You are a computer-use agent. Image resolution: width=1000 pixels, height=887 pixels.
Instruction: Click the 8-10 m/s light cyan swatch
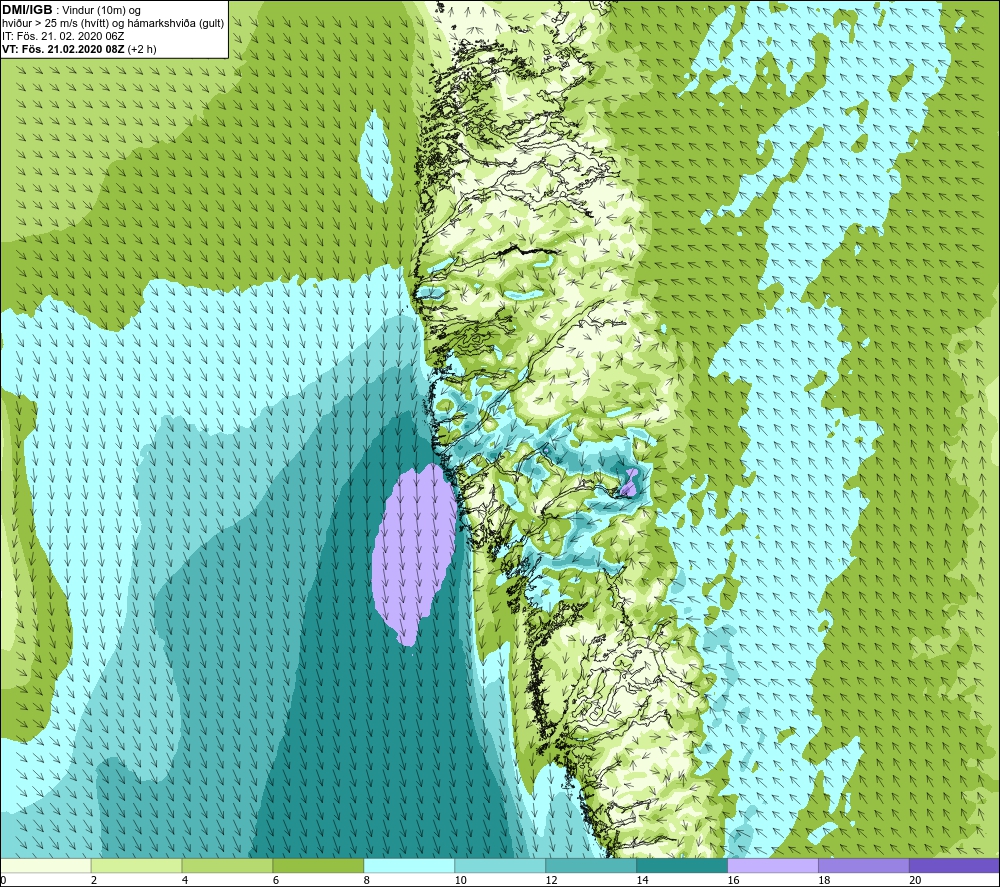pyautogui.click(x=409, y=865)
